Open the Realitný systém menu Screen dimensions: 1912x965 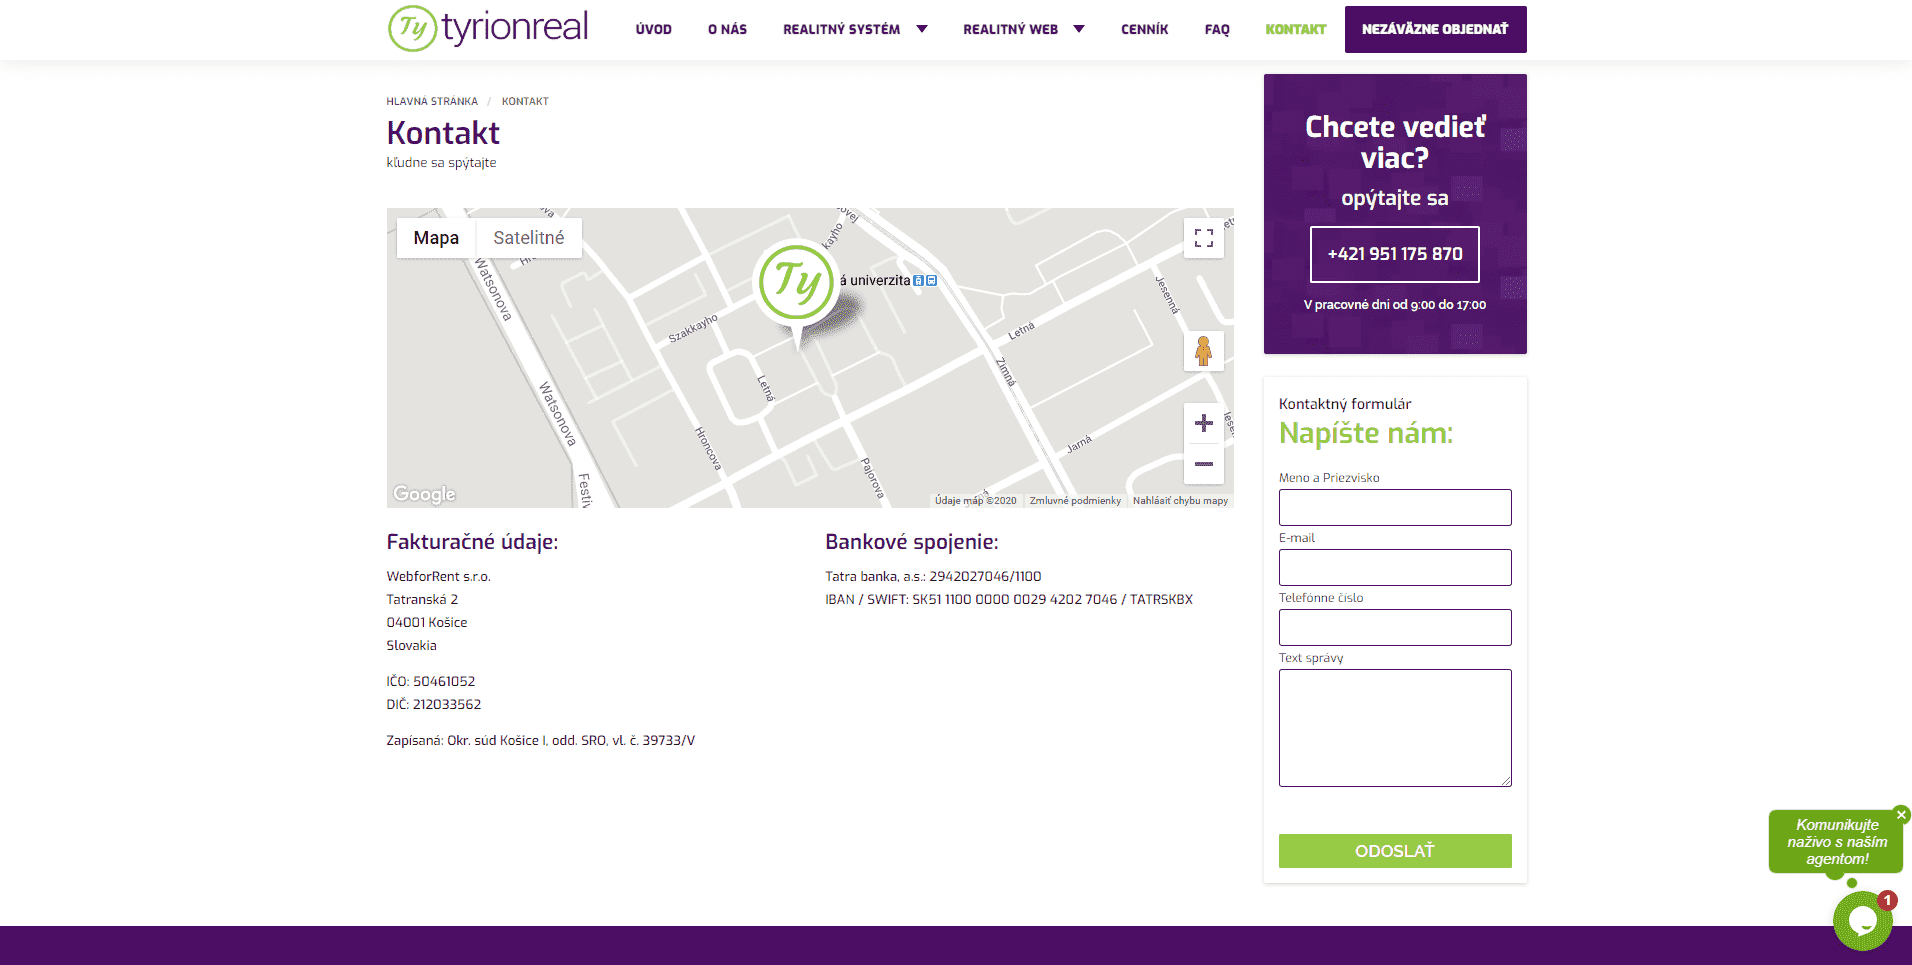click(841, 30)
